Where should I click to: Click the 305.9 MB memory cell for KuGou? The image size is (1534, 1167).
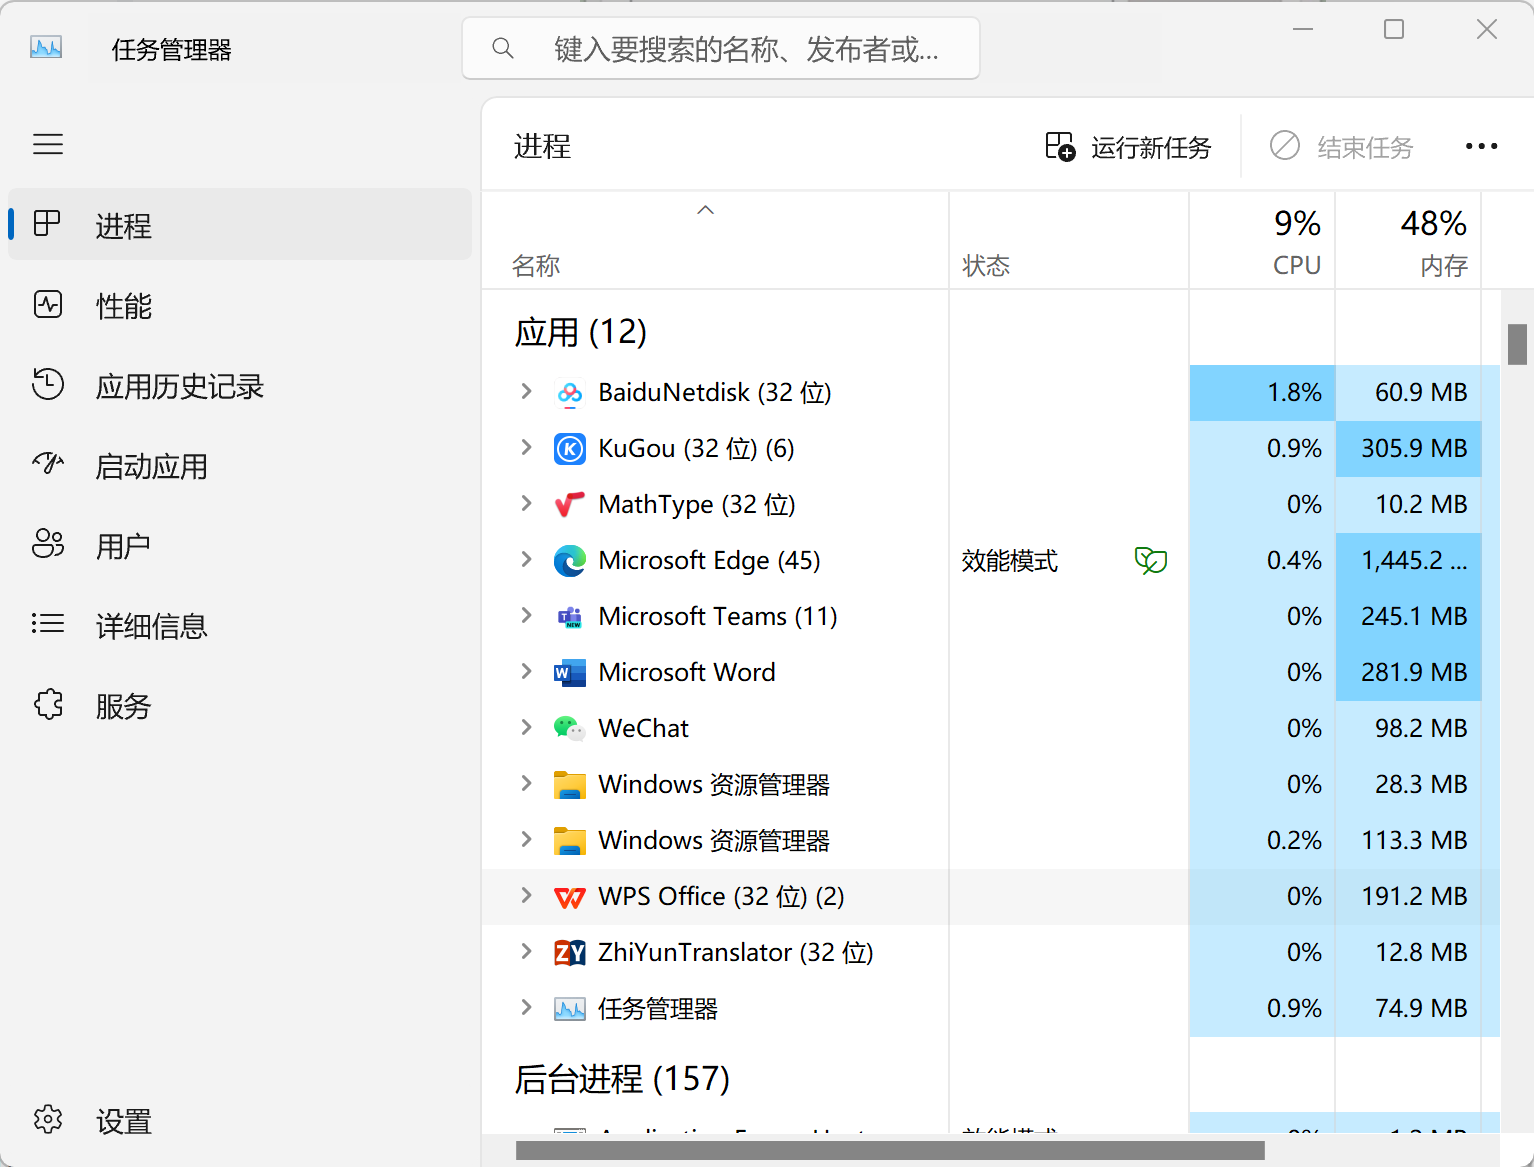click(1408, 449)
